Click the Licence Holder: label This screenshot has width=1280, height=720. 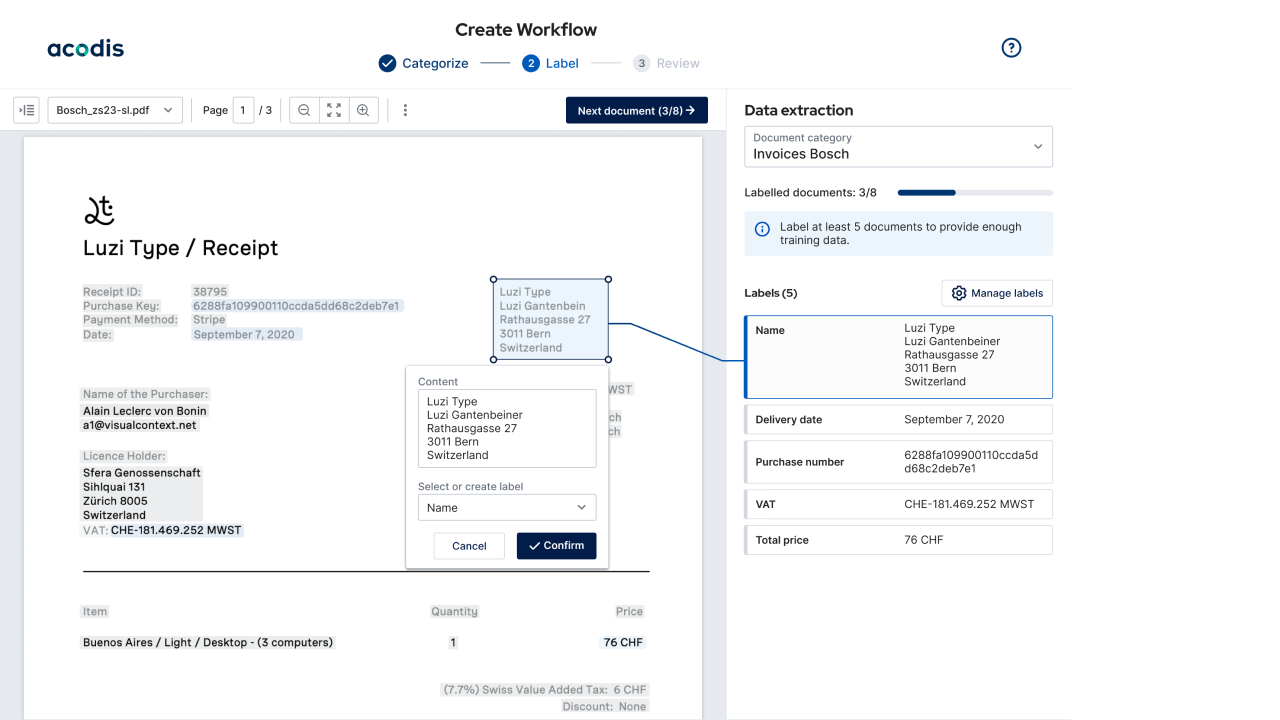pyautogui.click(x=124, y=456)
